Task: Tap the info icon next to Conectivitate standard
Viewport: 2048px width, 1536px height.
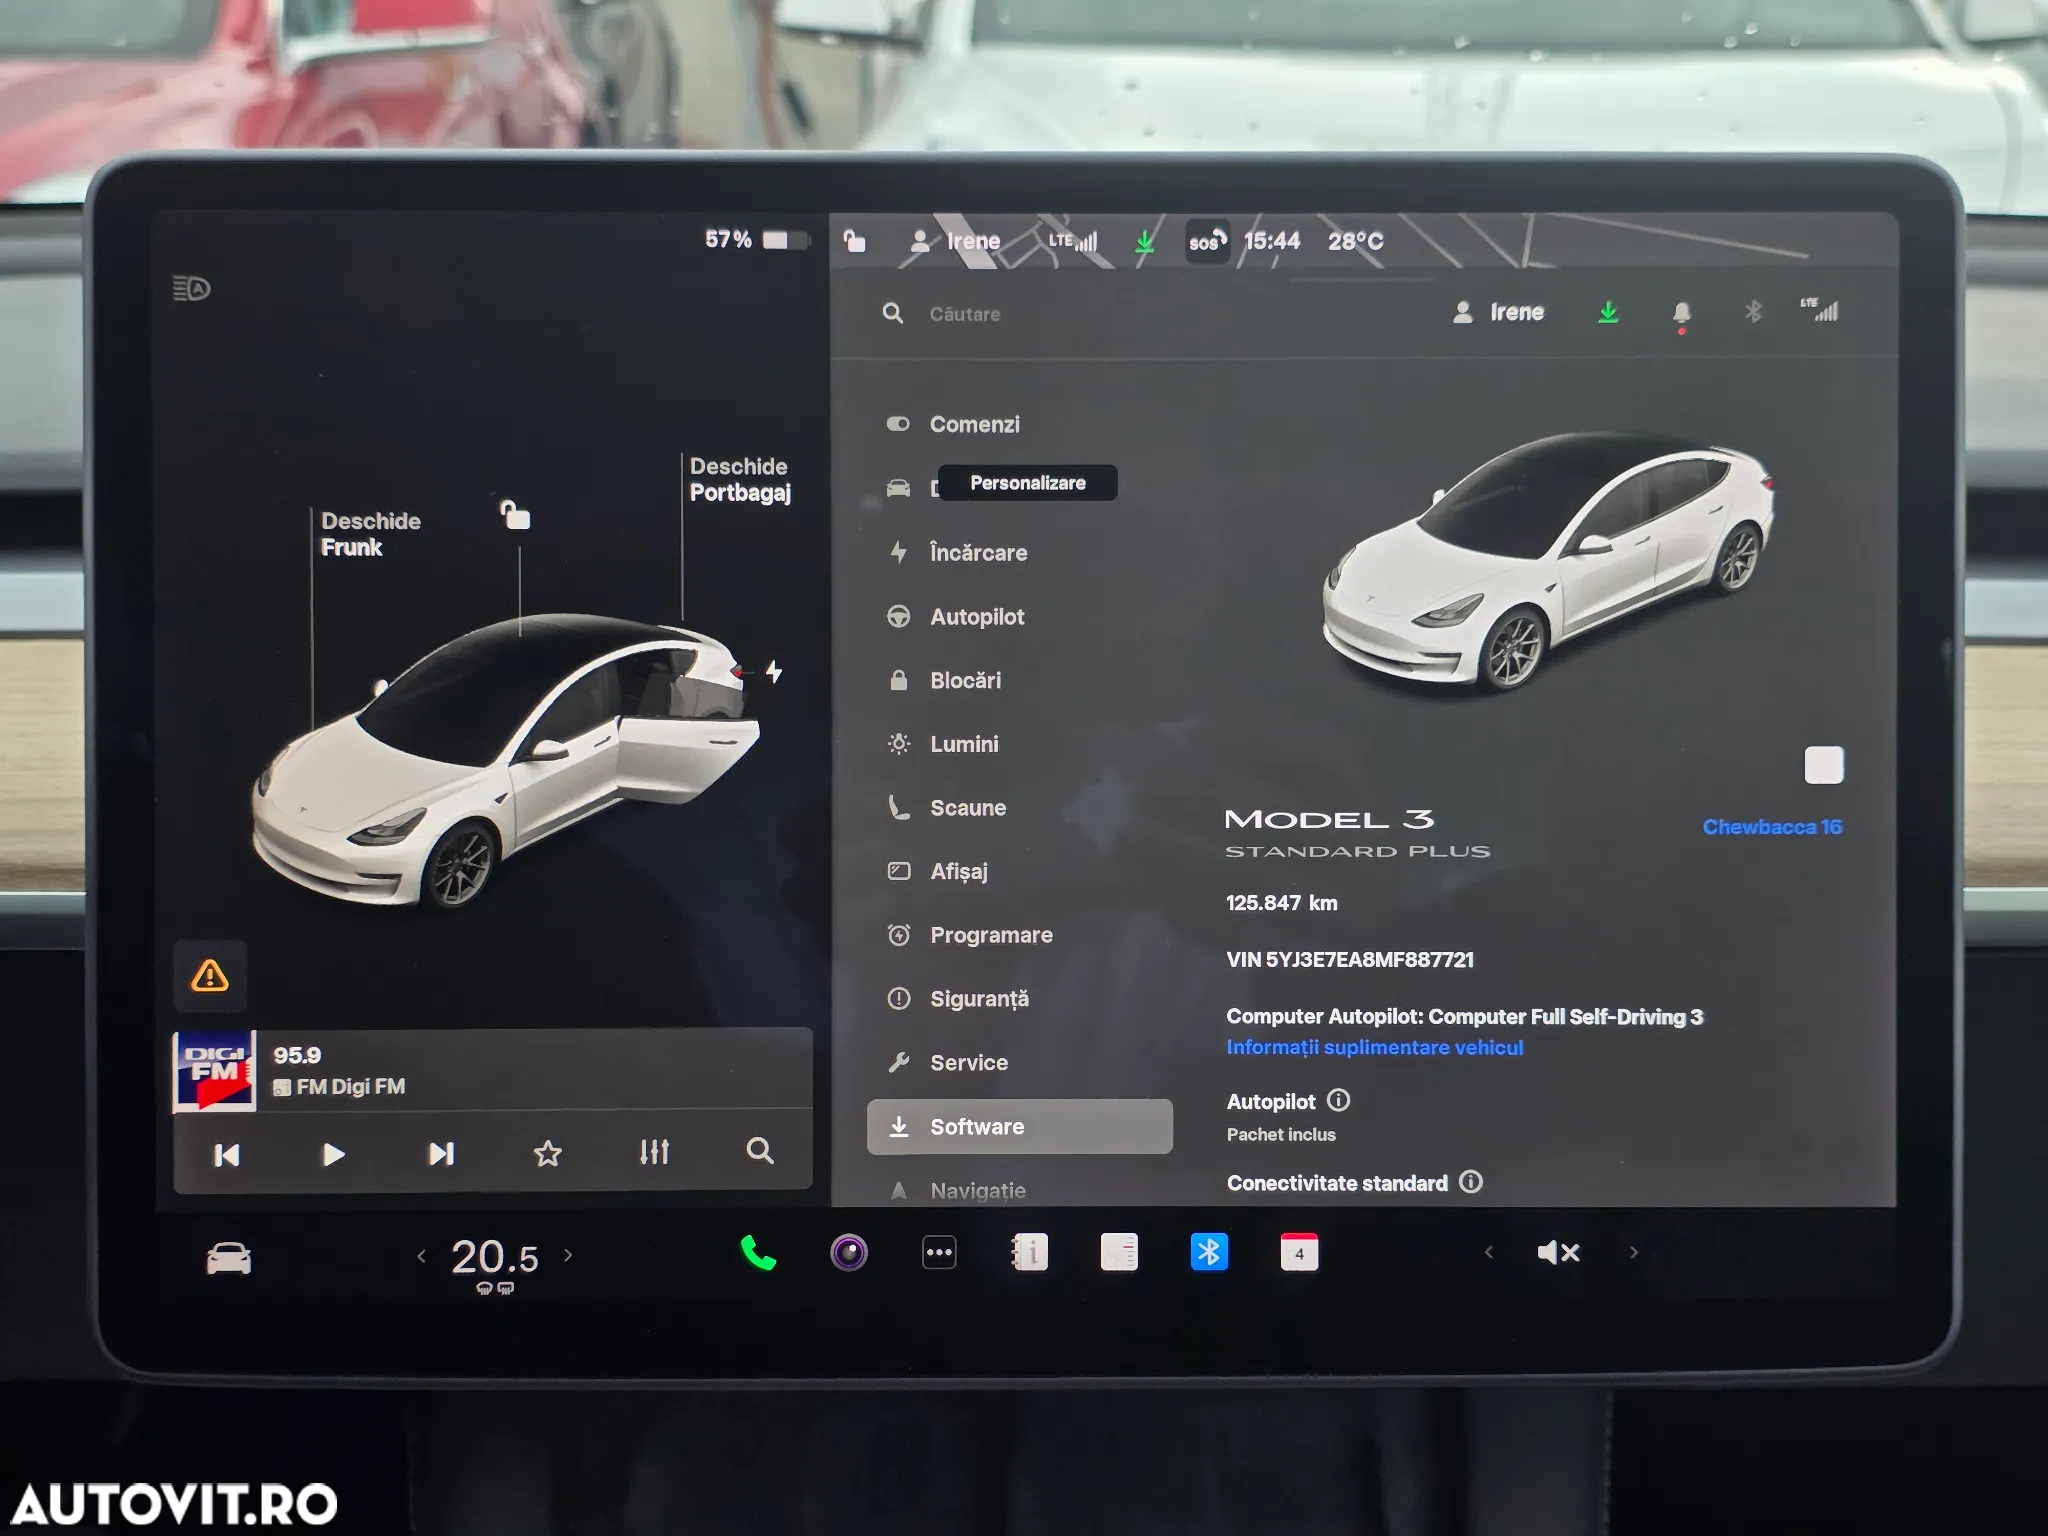Action: point(1470,1182)
